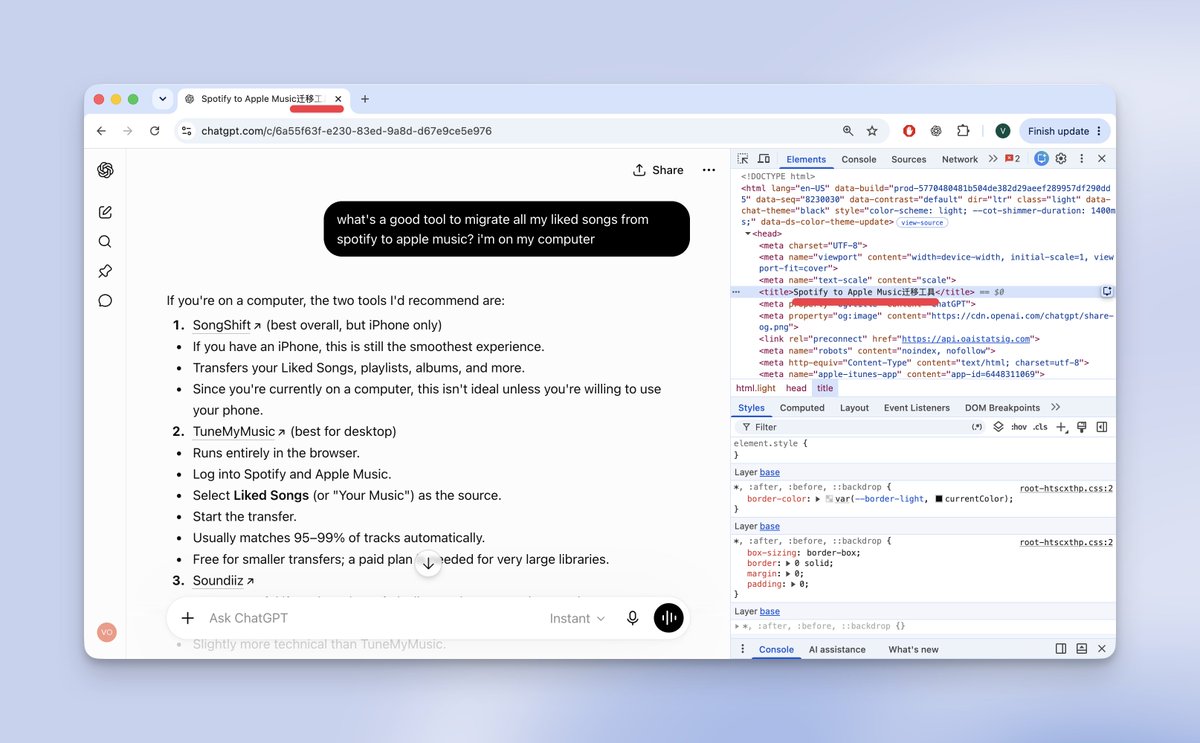Open the tab search chevron dropdown
Image resolution: width=1200 pixels, height=743 pixels.
162,99
